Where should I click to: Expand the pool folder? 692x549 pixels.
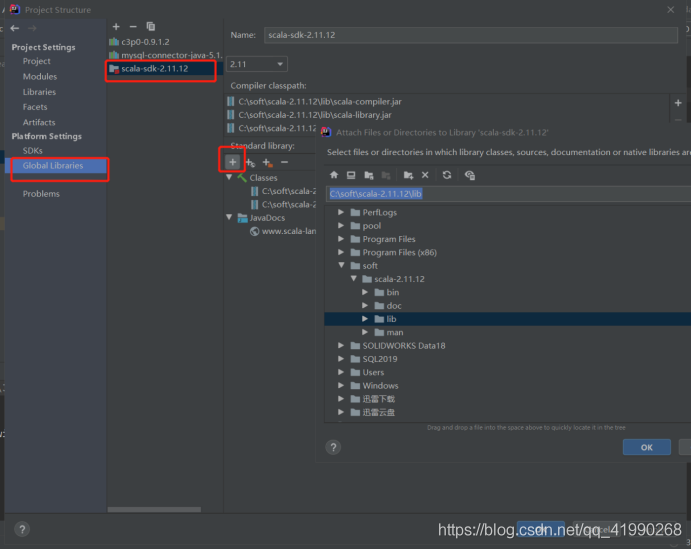[x=341, y=226]
